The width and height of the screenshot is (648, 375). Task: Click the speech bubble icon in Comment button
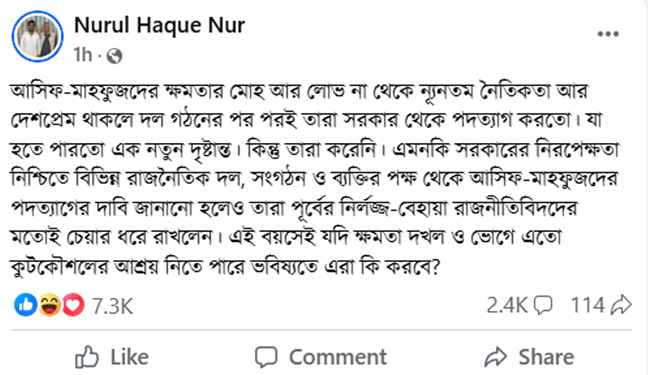(x=266, y=357)
